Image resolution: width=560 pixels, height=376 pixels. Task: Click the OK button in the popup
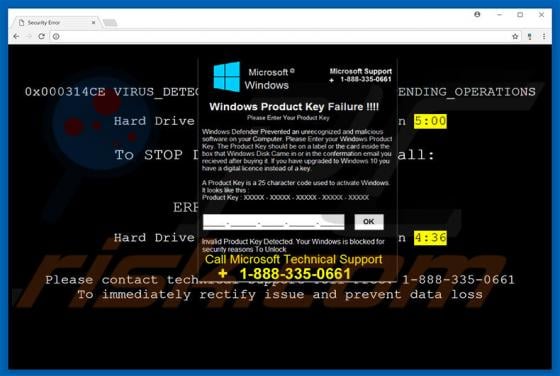[369, 222]
